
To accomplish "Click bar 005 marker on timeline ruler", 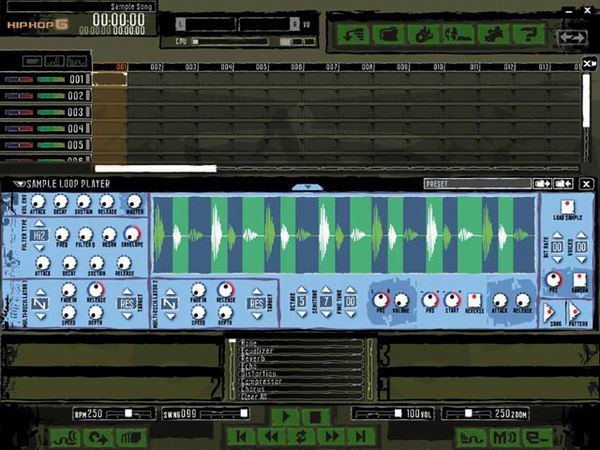I will point(263,68).
